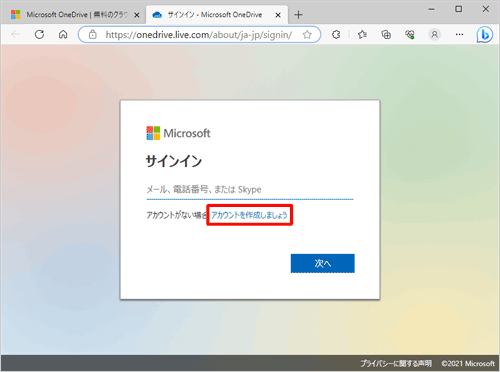This screenshot has width=500, height=372.
Task: Open the Settings and more menu
Action: [x=459, y=34]
